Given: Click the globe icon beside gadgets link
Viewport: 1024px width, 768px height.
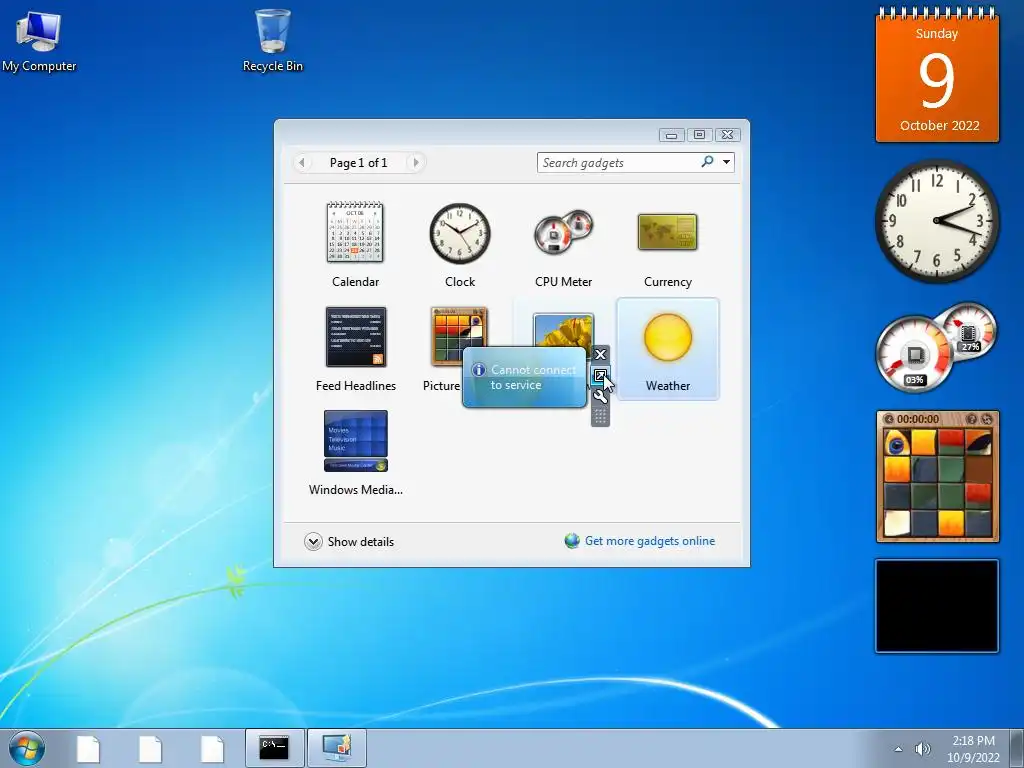Looking at the screenshot, I should coord(572,541).
